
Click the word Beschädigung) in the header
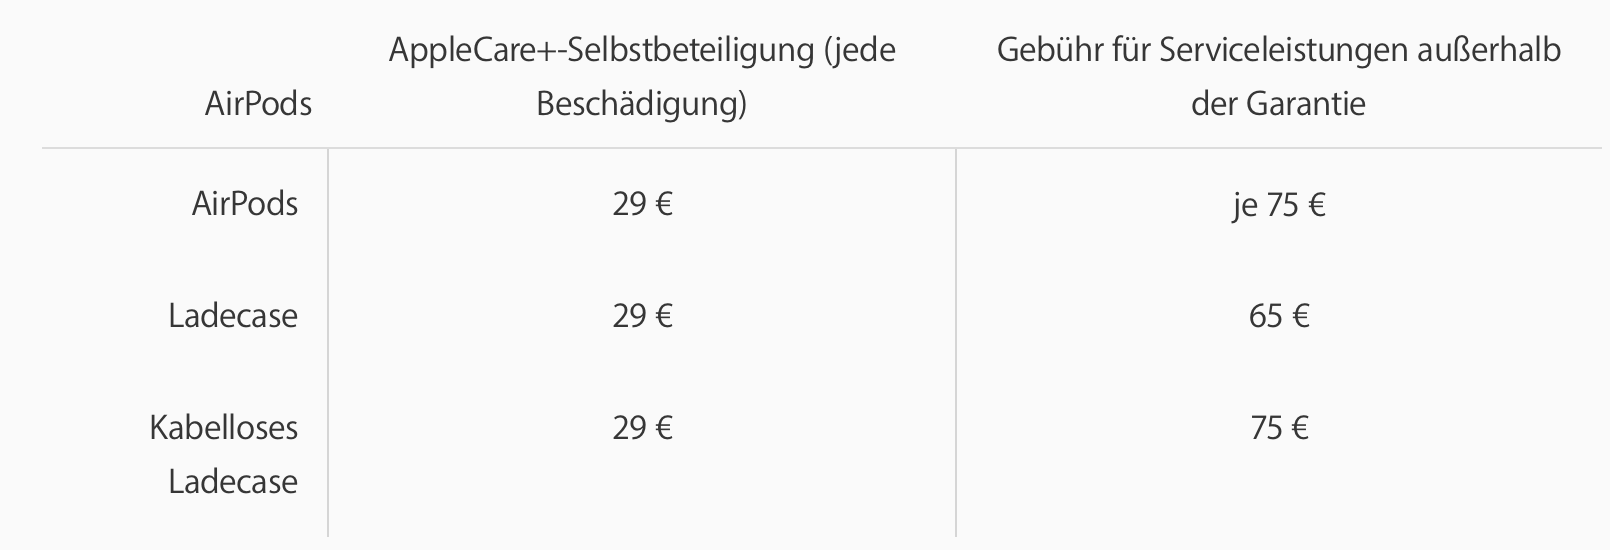coord(642,104)
